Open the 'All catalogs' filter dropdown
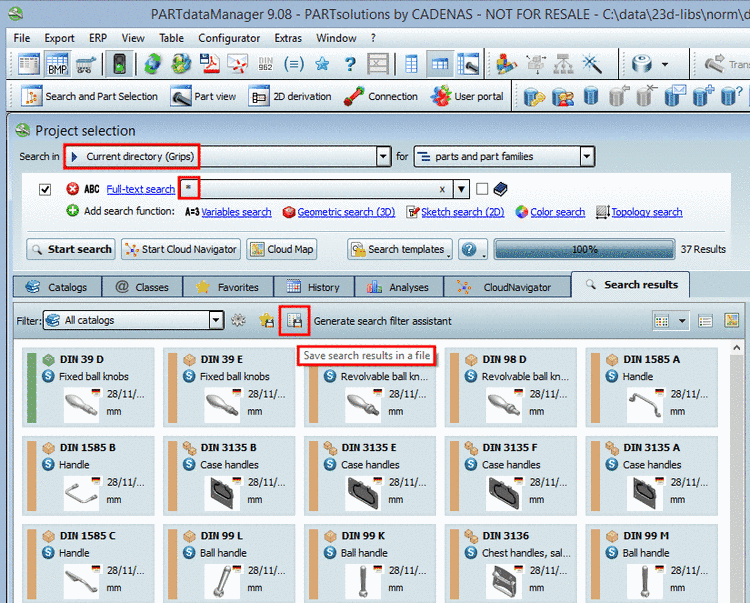The width and height of the screenshot is (750, 603). [216, 320]
